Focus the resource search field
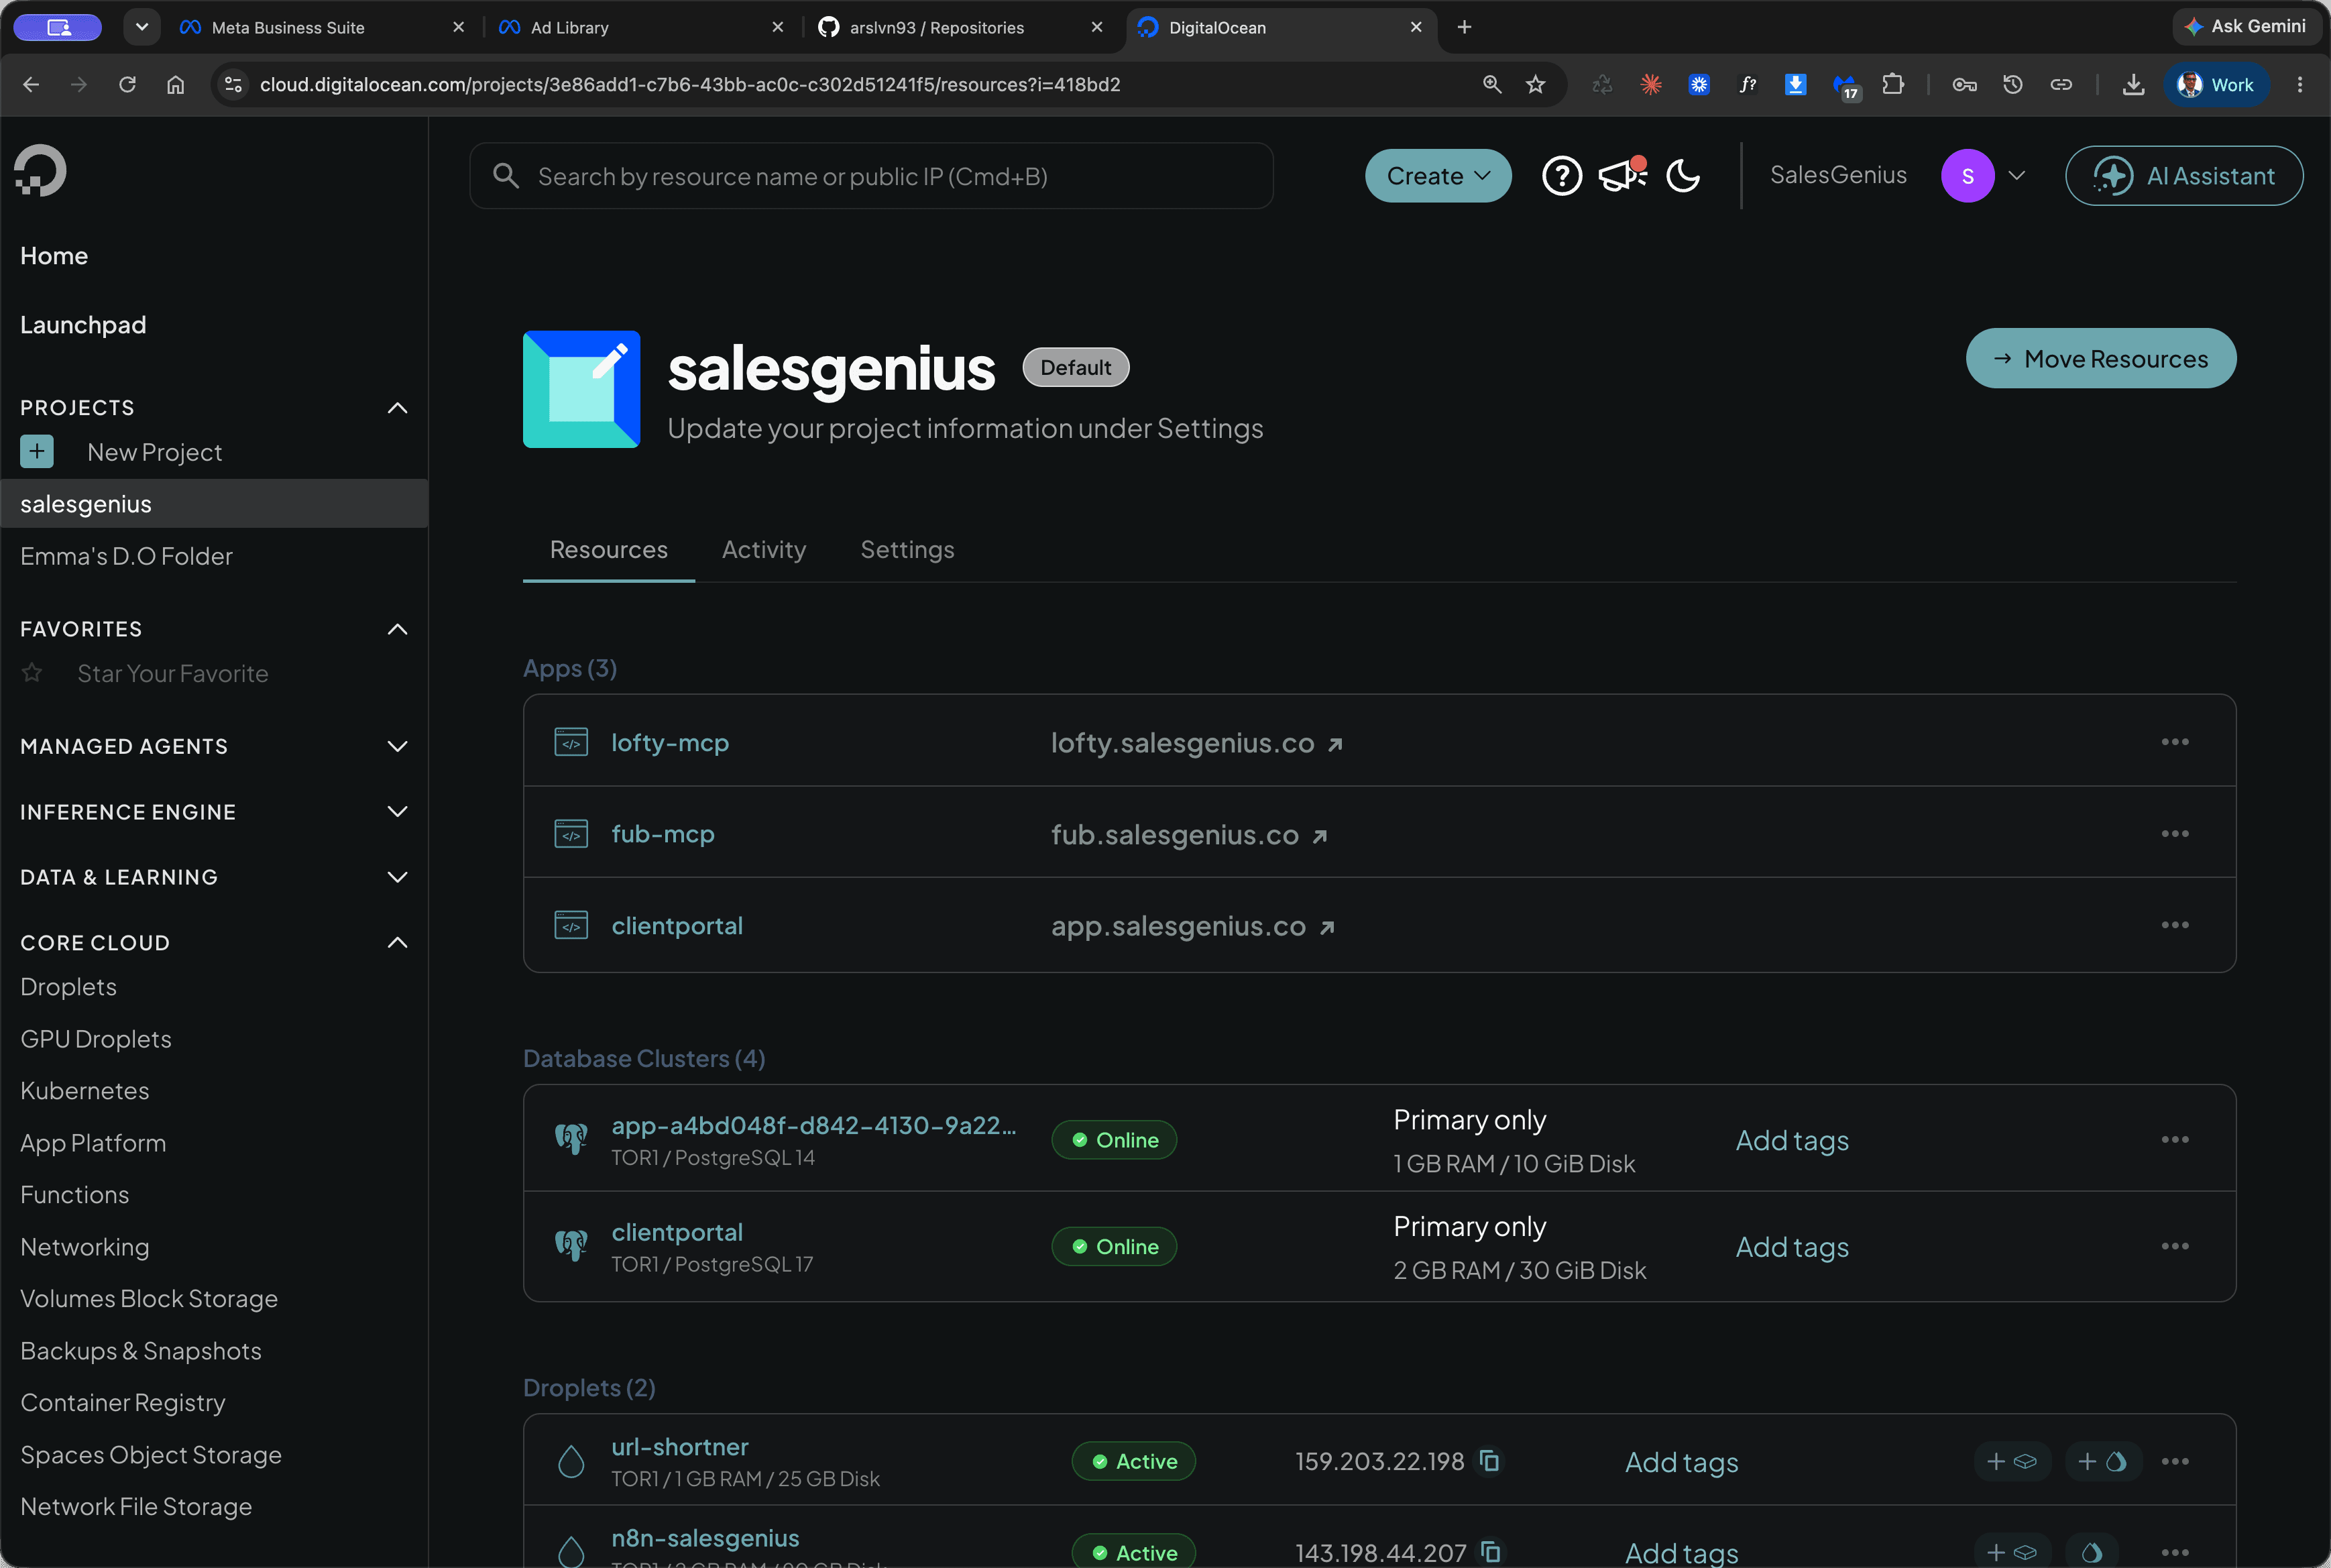 click(871, 176)
